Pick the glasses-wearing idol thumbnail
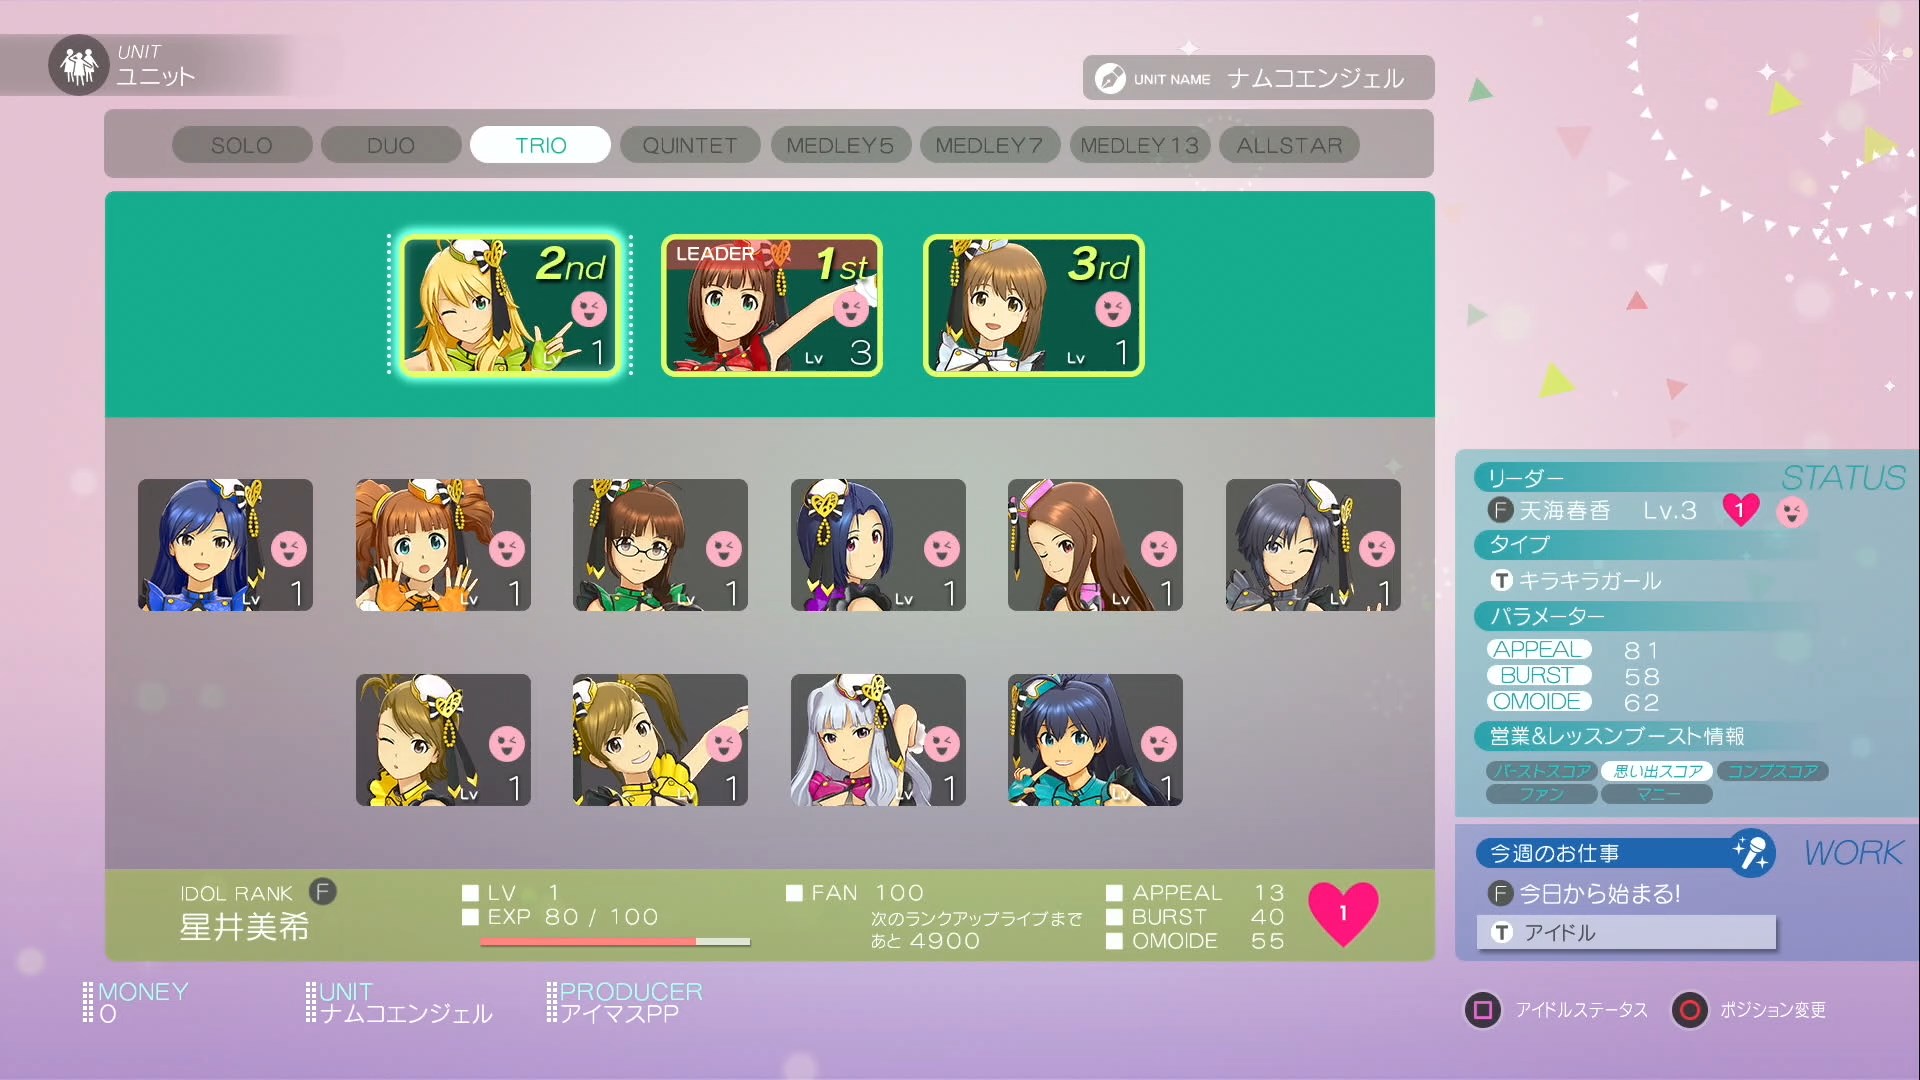The width and height of the screenshot is (1920, 1080). pyautogui.click(x=660, y=545)
